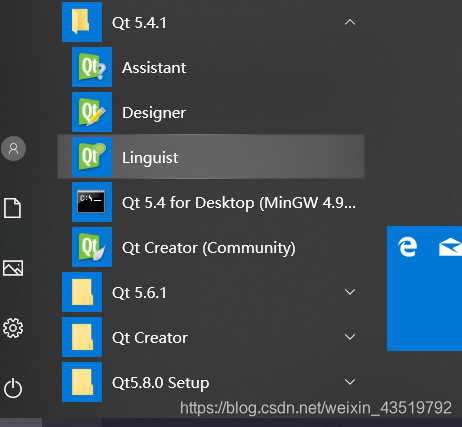
Task: Click the Microsoft Edge tile icon
Action: point(408,247)
